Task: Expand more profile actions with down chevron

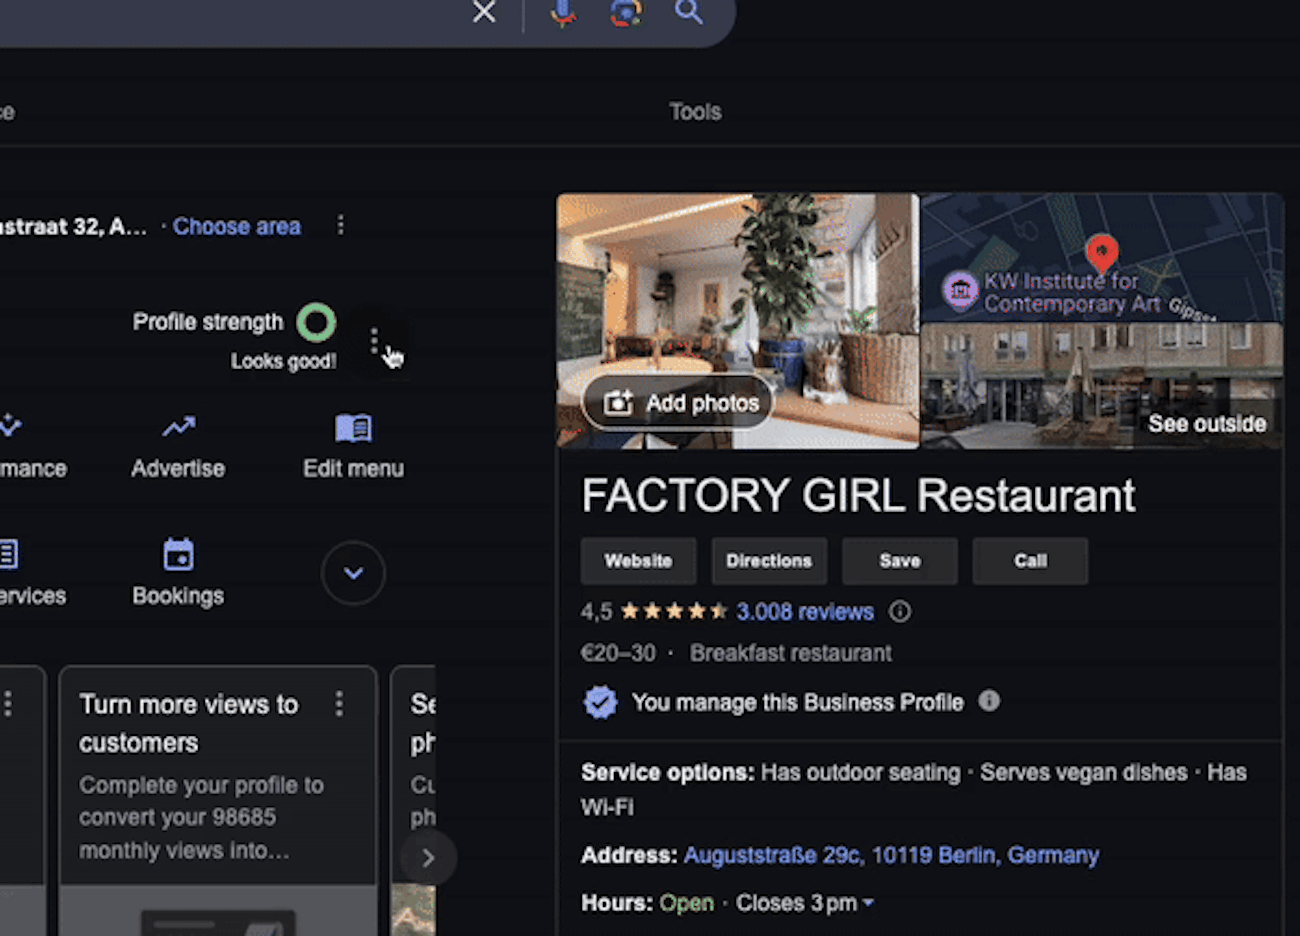Action: [x=353, y=573]
